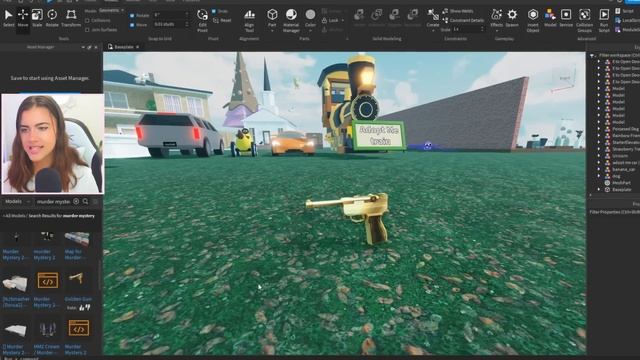Open the Service tool

tap(566, 18)
